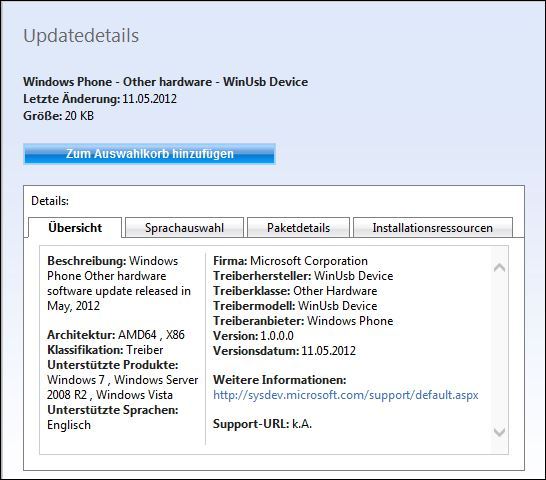Click the Unterstützte Sprachen Englisch value
546x480 pixels.
69,425
